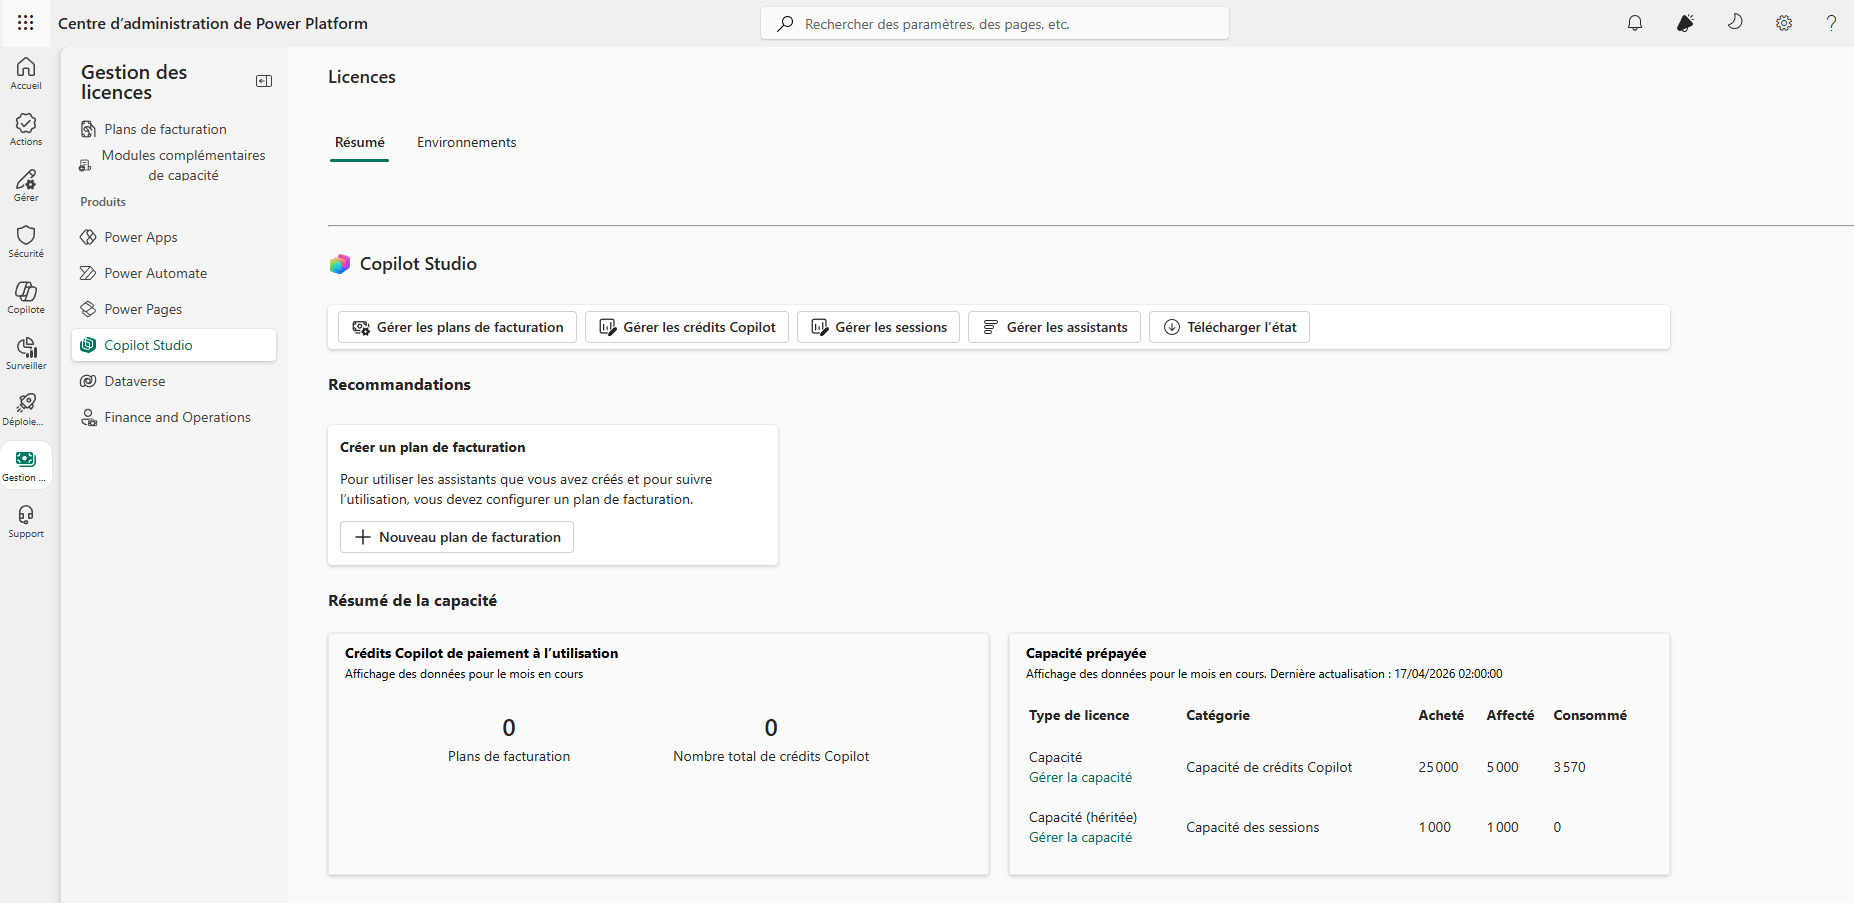The width and height of the screenshot is (1854, 903).
Task: Click the search box in the header
Action: pos(995,23)
